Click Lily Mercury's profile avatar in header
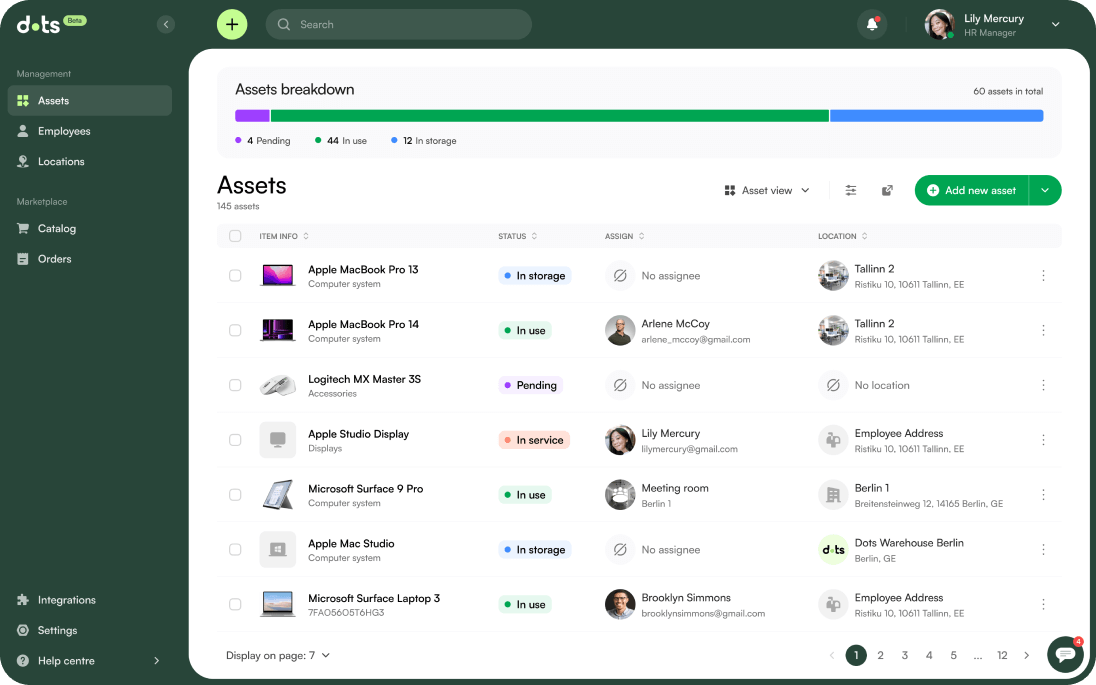 pyautogui.click(x=939, y=24)
